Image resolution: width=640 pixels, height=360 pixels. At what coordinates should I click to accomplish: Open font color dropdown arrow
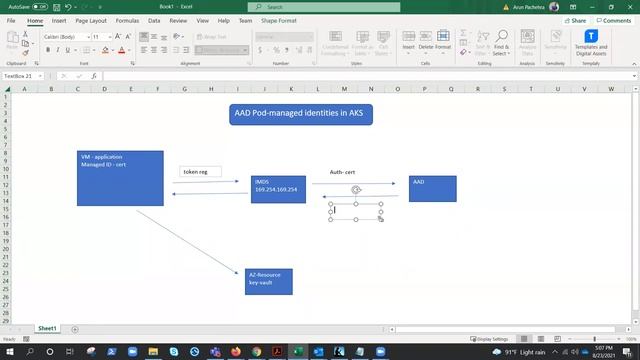pos(129,50)
